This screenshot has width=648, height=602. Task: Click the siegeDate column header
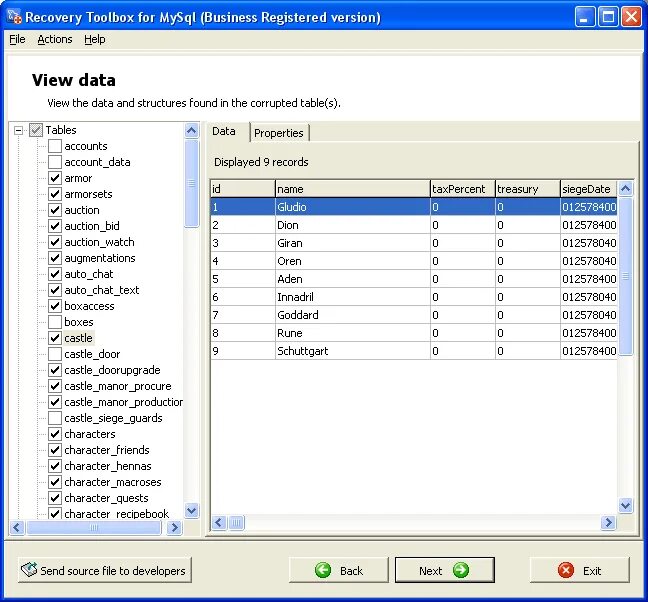pyautogui.click(x=589, y=189)
